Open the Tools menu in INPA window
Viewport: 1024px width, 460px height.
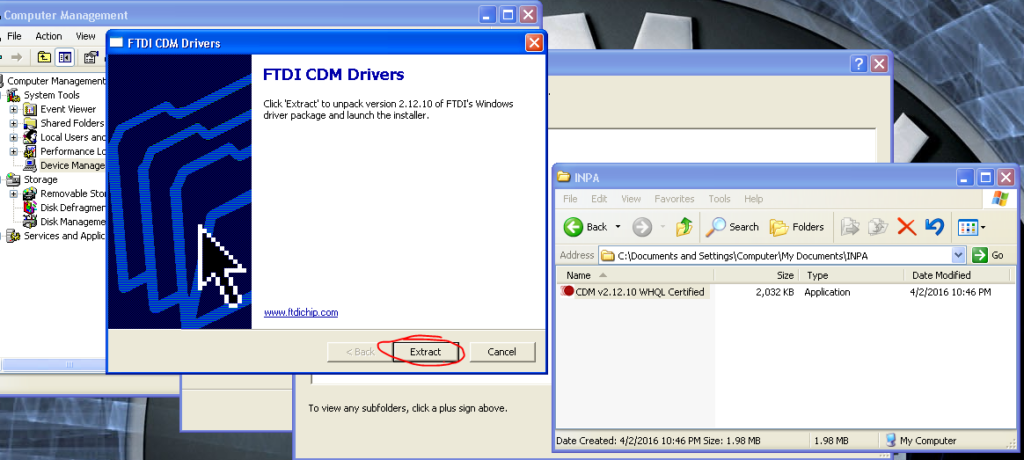pos(719,199)
